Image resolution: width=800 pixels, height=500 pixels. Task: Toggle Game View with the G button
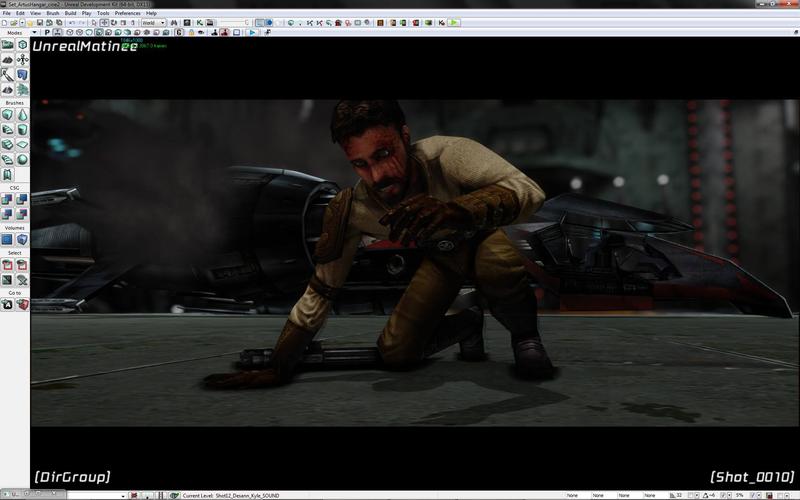pos(179,33)
